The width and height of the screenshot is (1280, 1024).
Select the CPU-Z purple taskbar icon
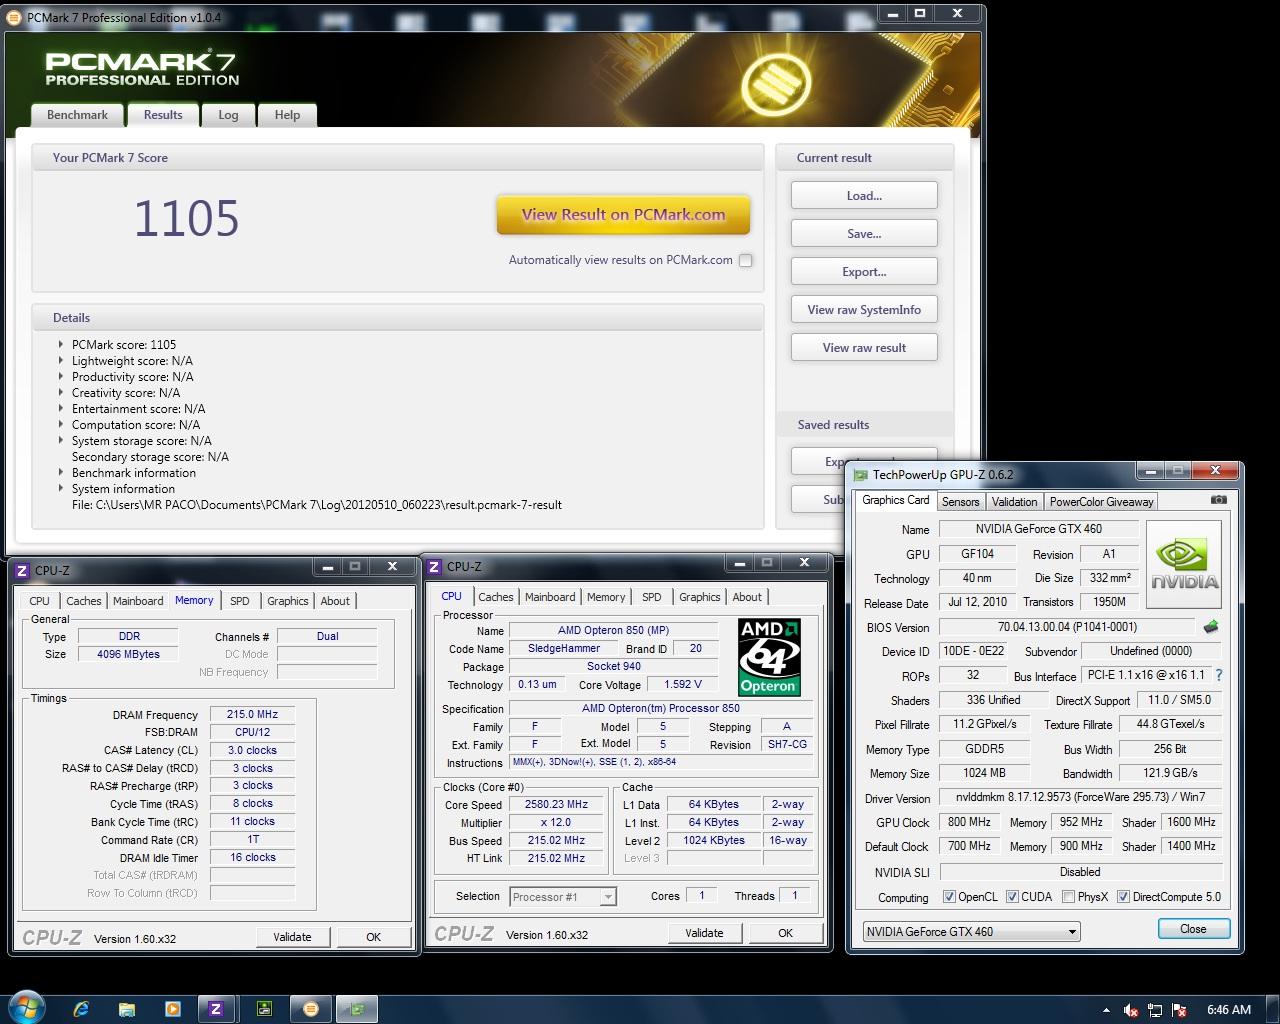216,1009
